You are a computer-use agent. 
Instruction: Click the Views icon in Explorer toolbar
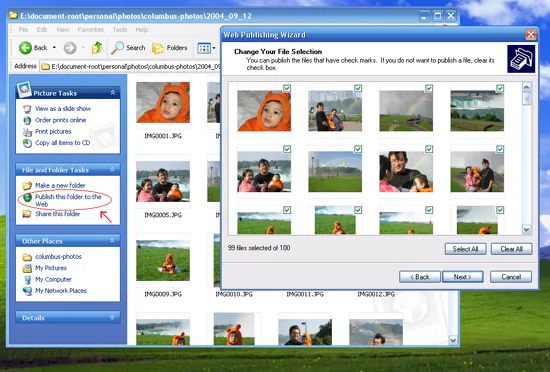(204, 48)
